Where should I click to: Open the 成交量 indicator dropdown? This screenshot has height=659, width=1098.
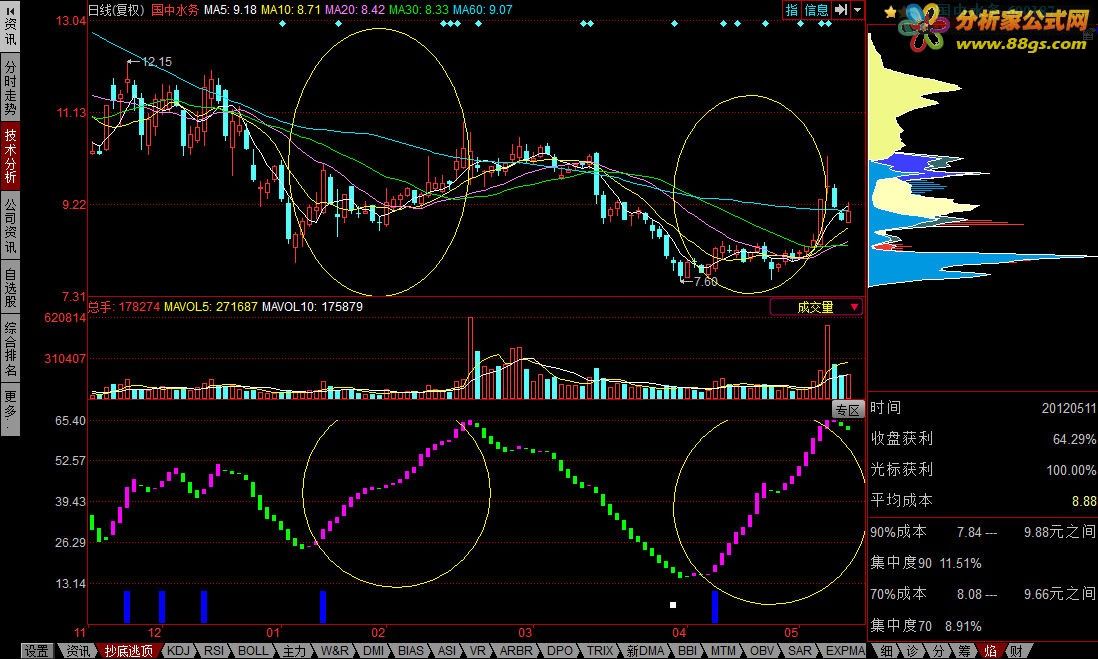tap(816, 307)
